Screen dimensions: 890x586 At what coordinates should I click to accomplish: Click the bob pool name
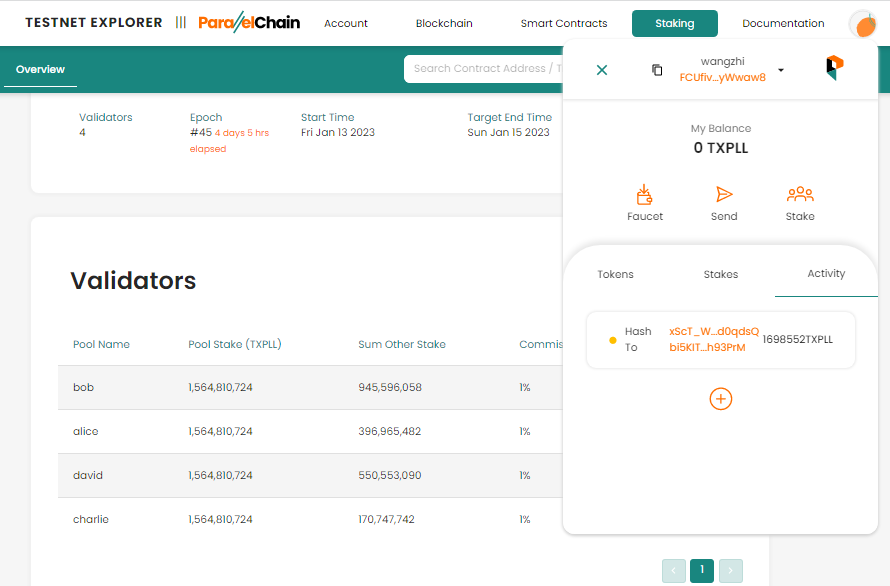click(x=83, y=387)
